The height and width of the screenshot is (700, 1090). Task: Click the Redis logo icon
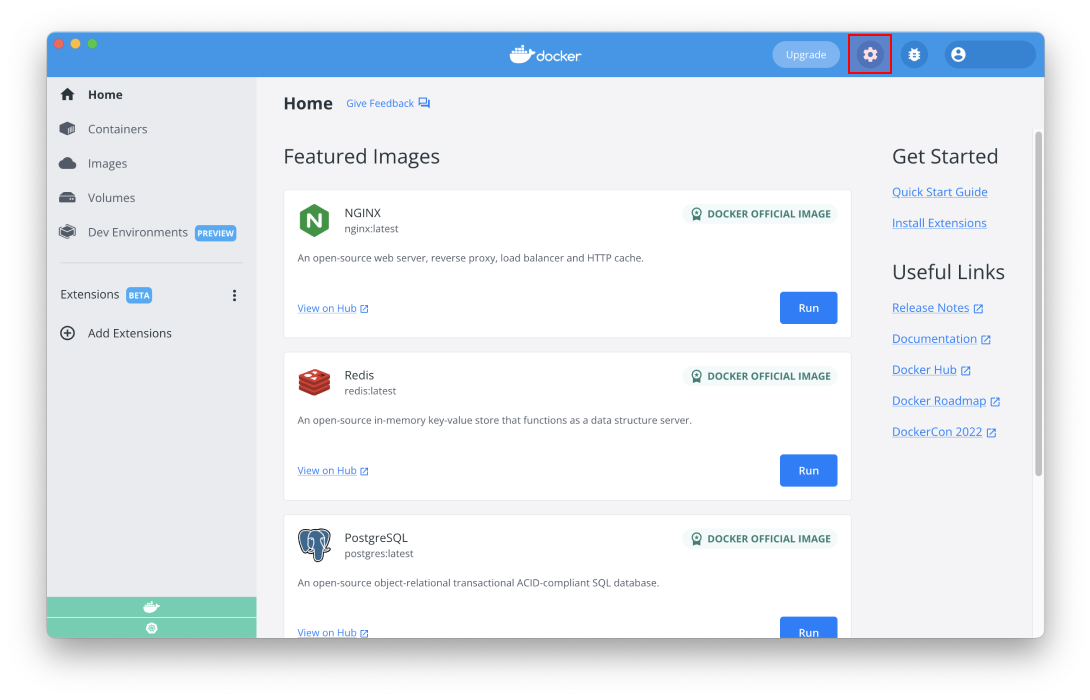point(314,382)
